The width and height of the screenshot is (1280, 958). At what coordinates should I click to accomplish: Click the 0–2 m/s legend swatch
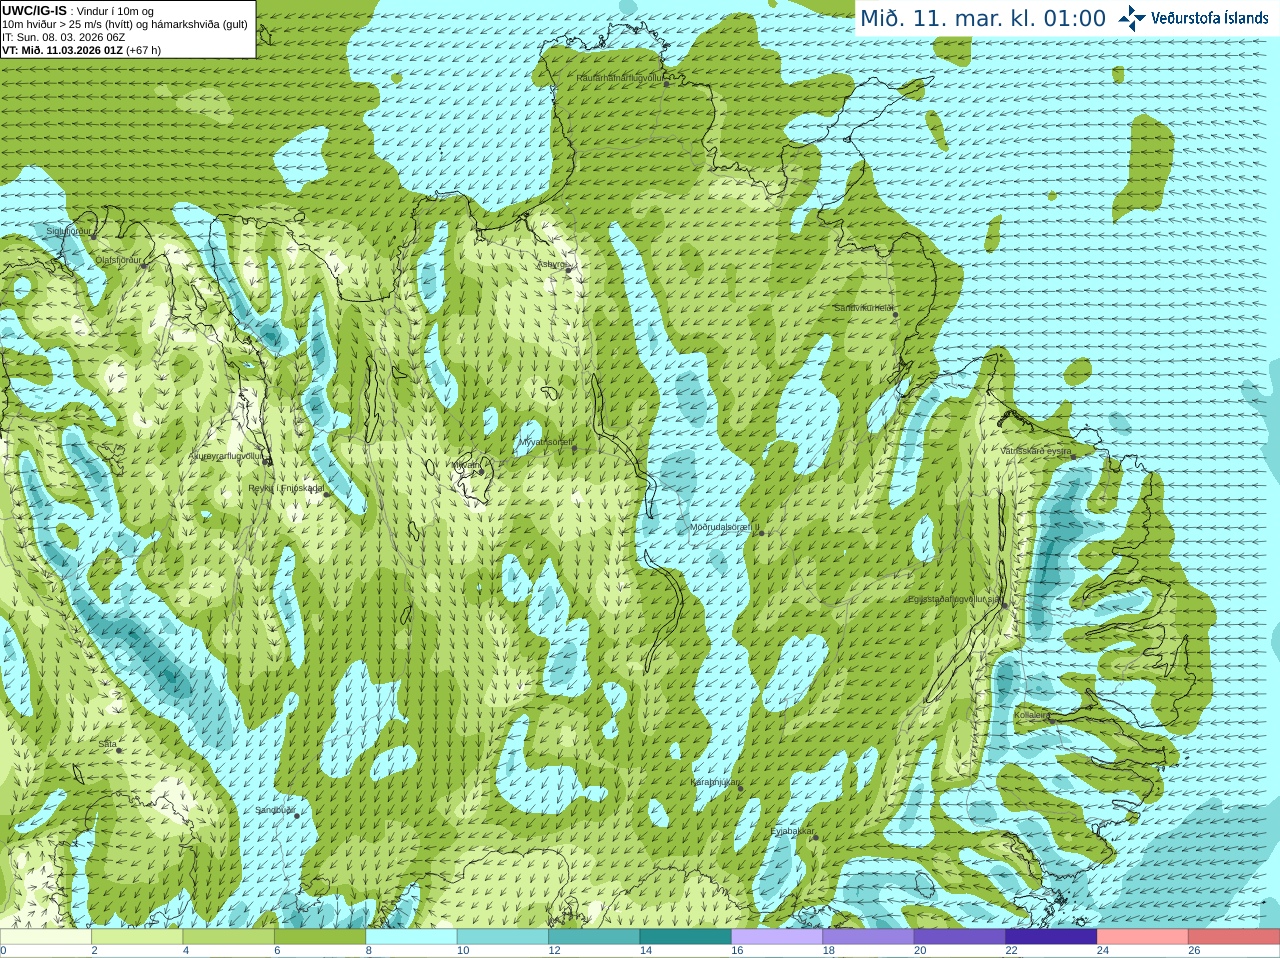pyautogui.click(x=45, y=937)
